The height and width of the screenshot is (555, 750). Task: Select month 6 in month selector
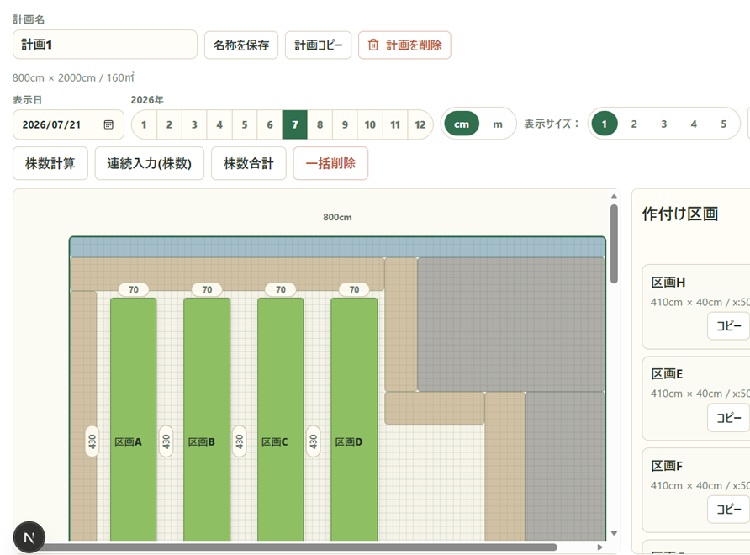click(270, 125)
